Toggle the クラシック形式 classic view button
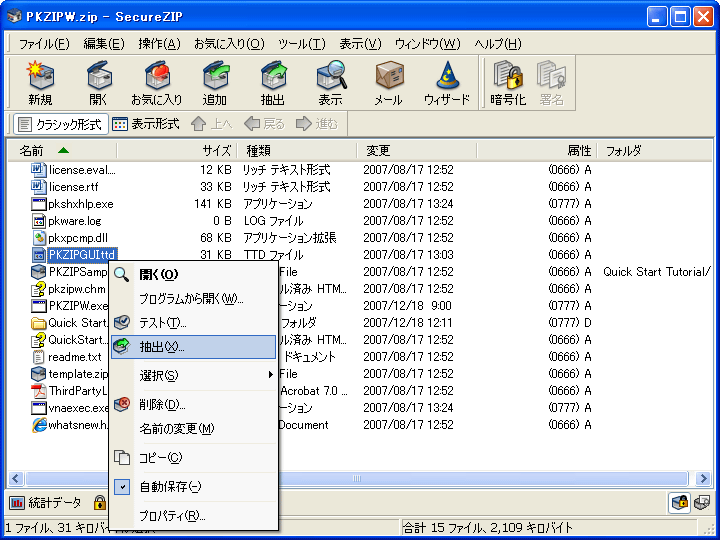This screenshot has width=720, height=540. click(x=61, y=124)
